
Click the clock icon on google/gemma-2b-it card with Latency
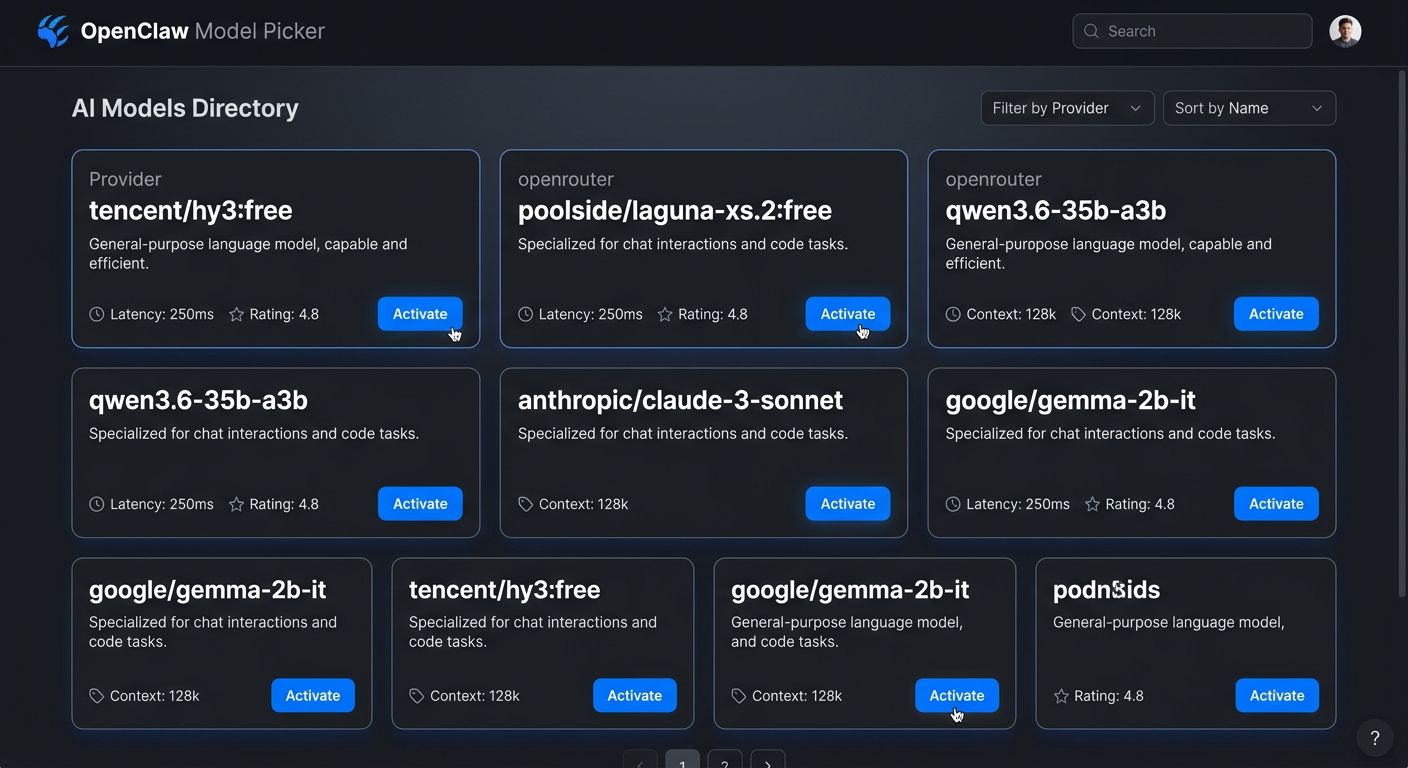[953, 504]
